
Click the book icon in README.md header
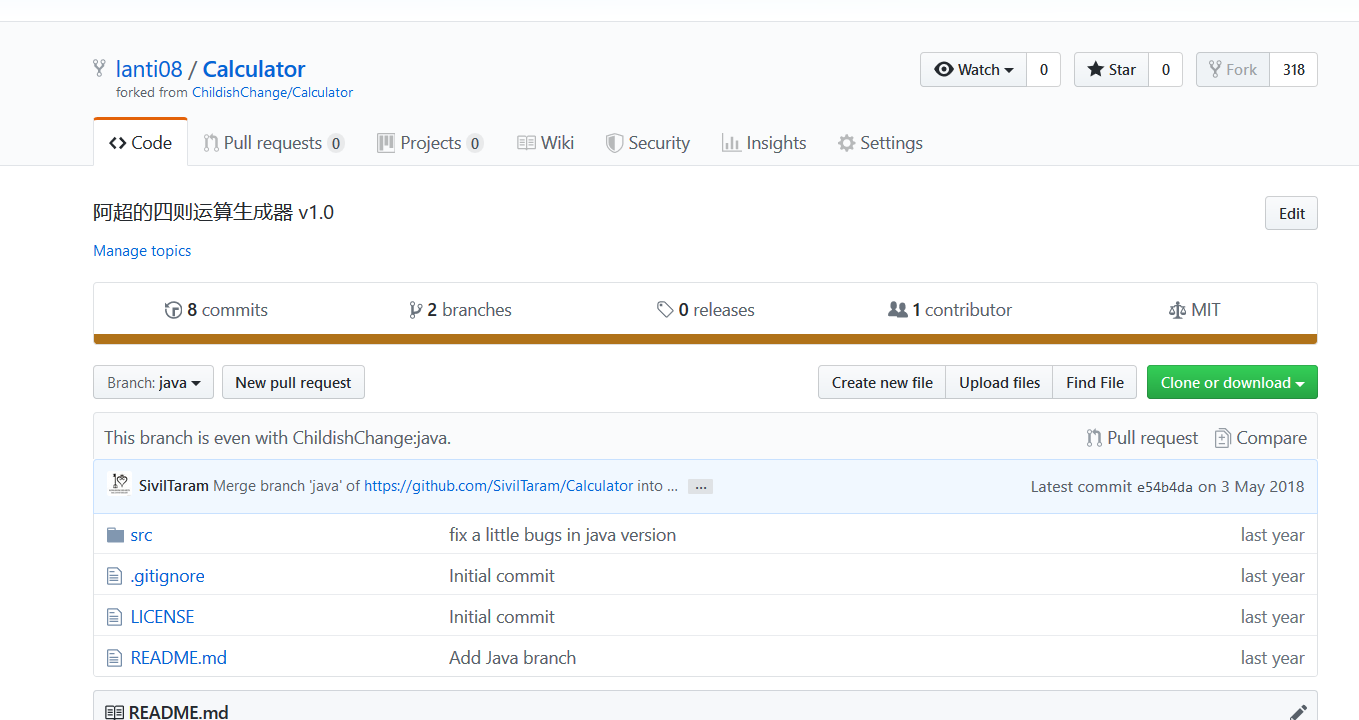[x=115, y=713]
